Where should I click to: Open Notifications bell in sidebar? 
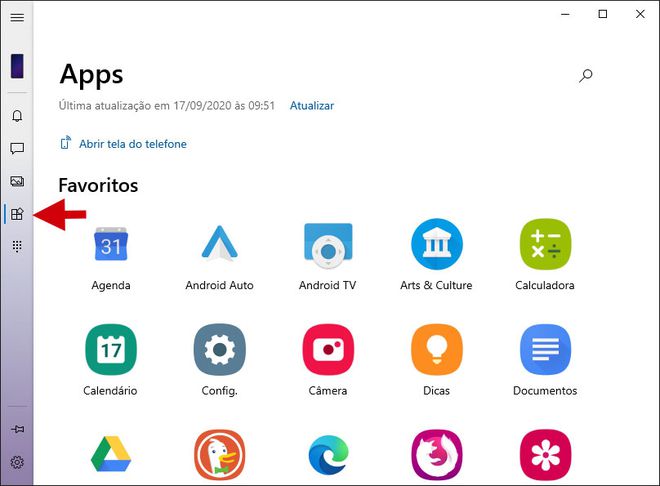(x=17, y=116)
